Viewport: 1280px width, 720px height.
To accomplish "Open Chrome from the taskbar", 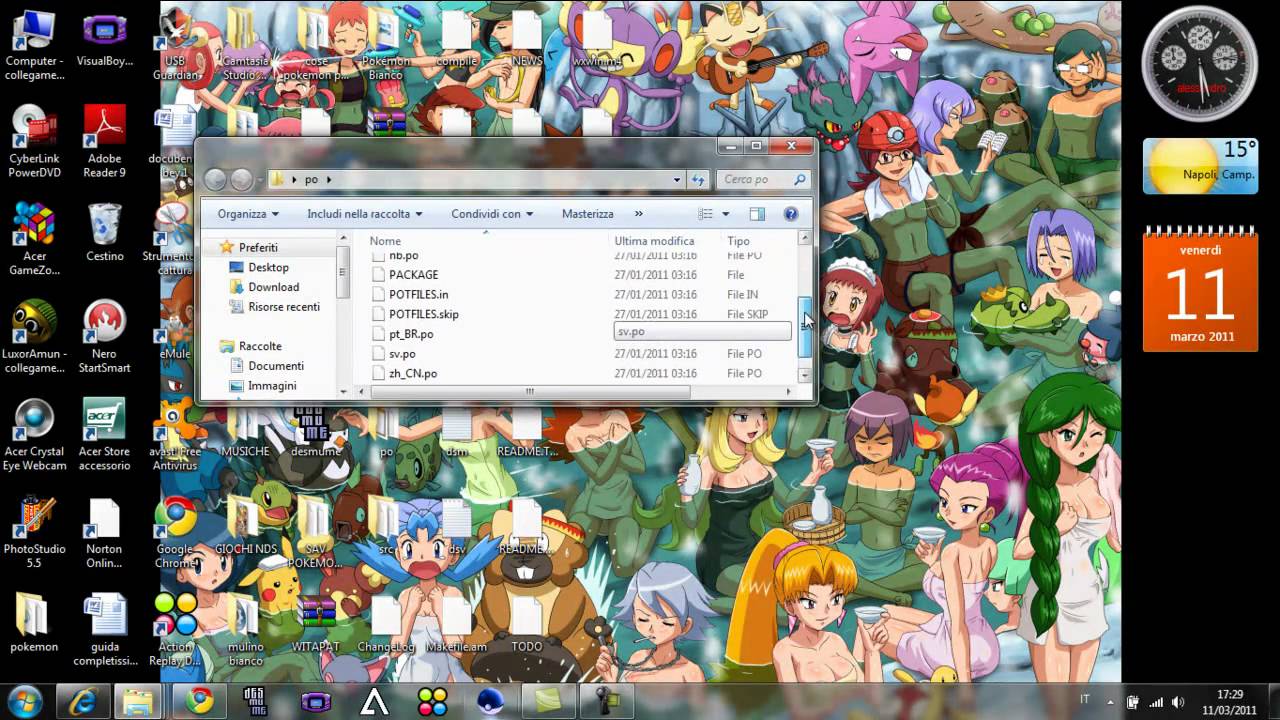I will (x=198, y=702).
